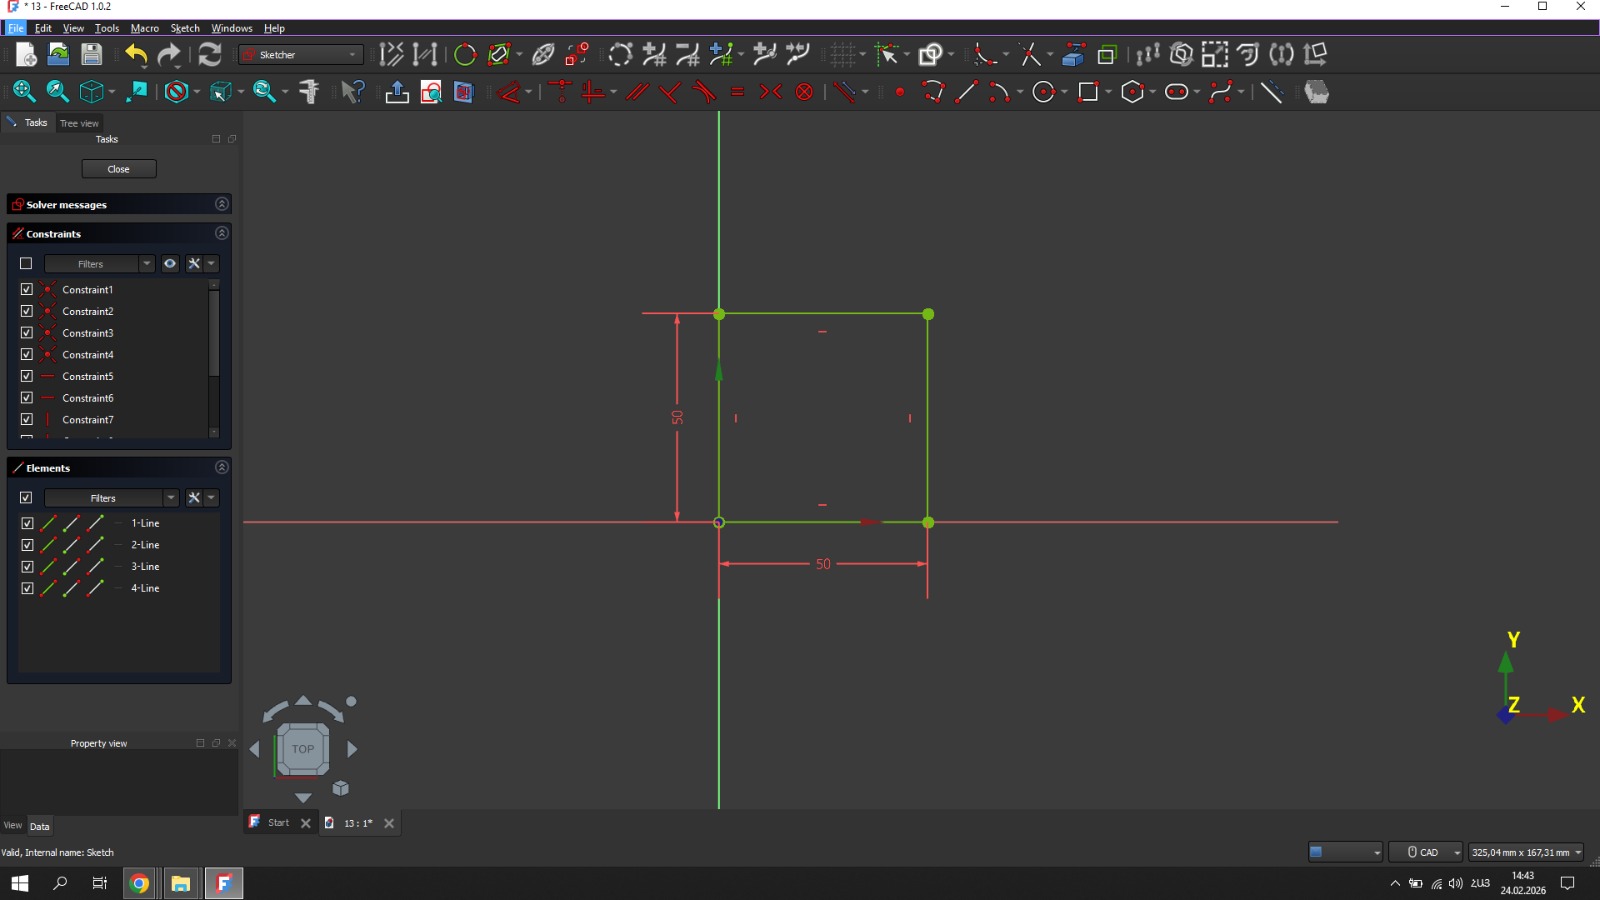Select the slot drawing tool
Image resolution: width=1600 pixels, height=900 pixels.
click(x=1177, y=92)
